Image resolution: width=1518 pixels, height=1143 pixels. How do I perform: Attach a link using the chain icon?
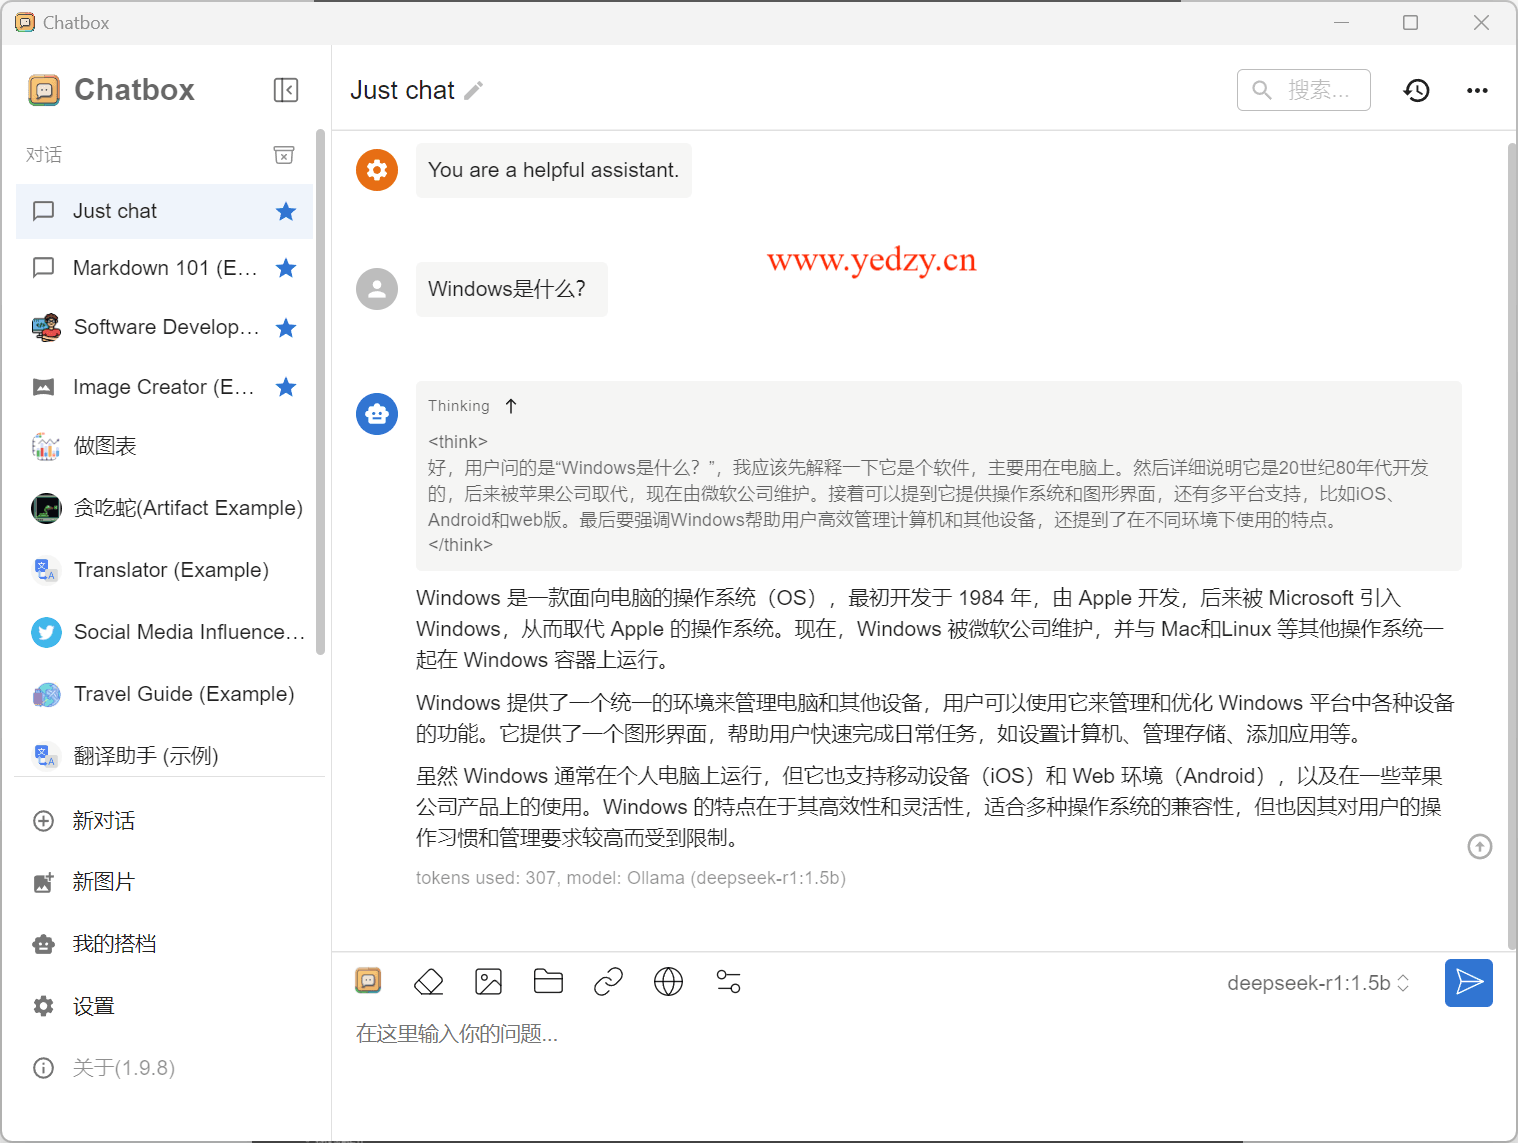coord(608,982)
